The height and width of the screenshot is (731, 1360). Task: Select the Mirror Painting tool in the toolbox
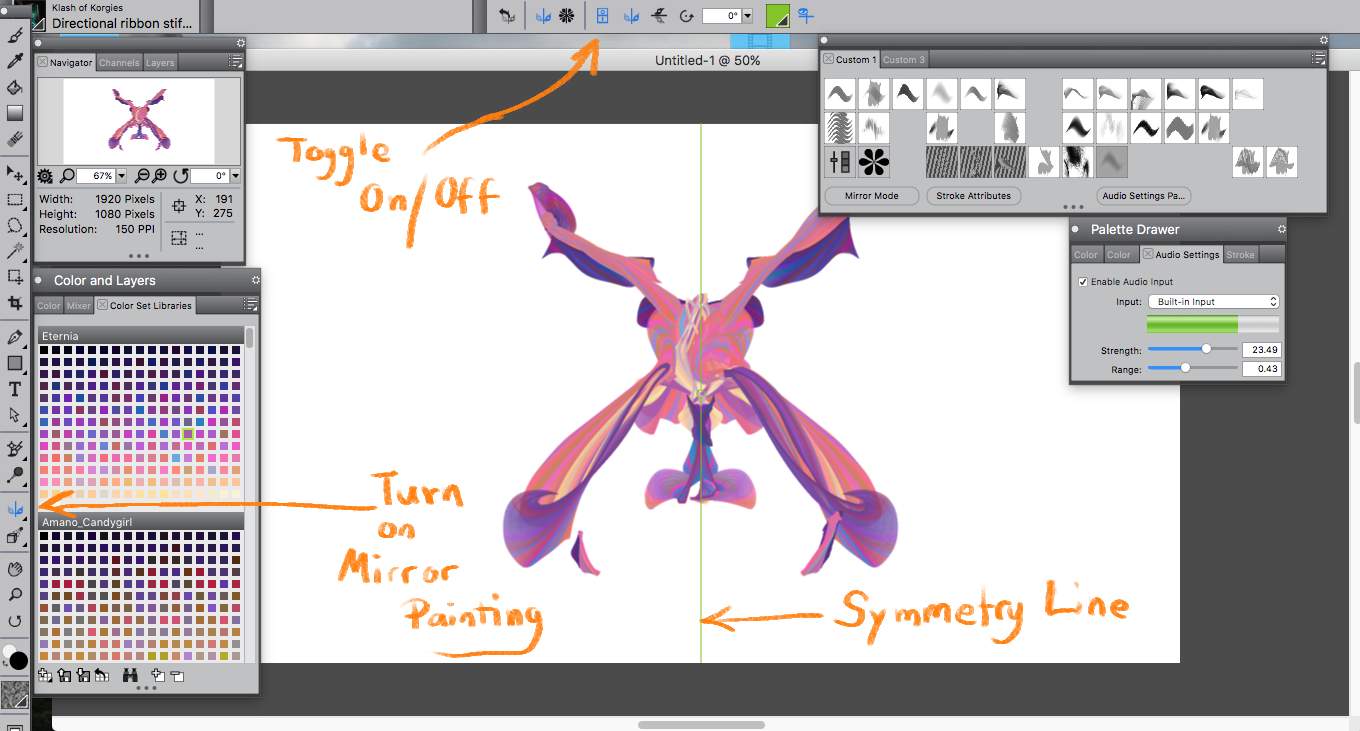[x=15, y=509]
